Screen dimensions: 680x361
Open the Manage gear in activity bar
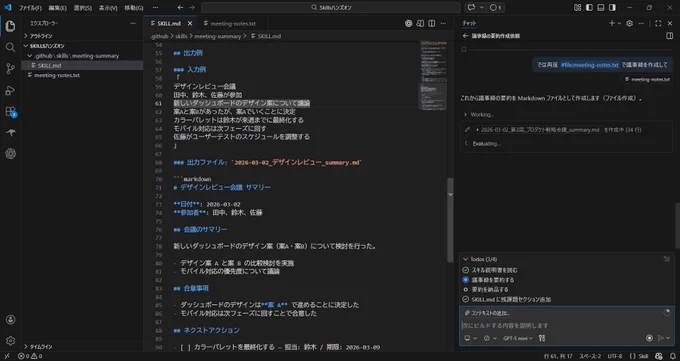coord(10,341)
